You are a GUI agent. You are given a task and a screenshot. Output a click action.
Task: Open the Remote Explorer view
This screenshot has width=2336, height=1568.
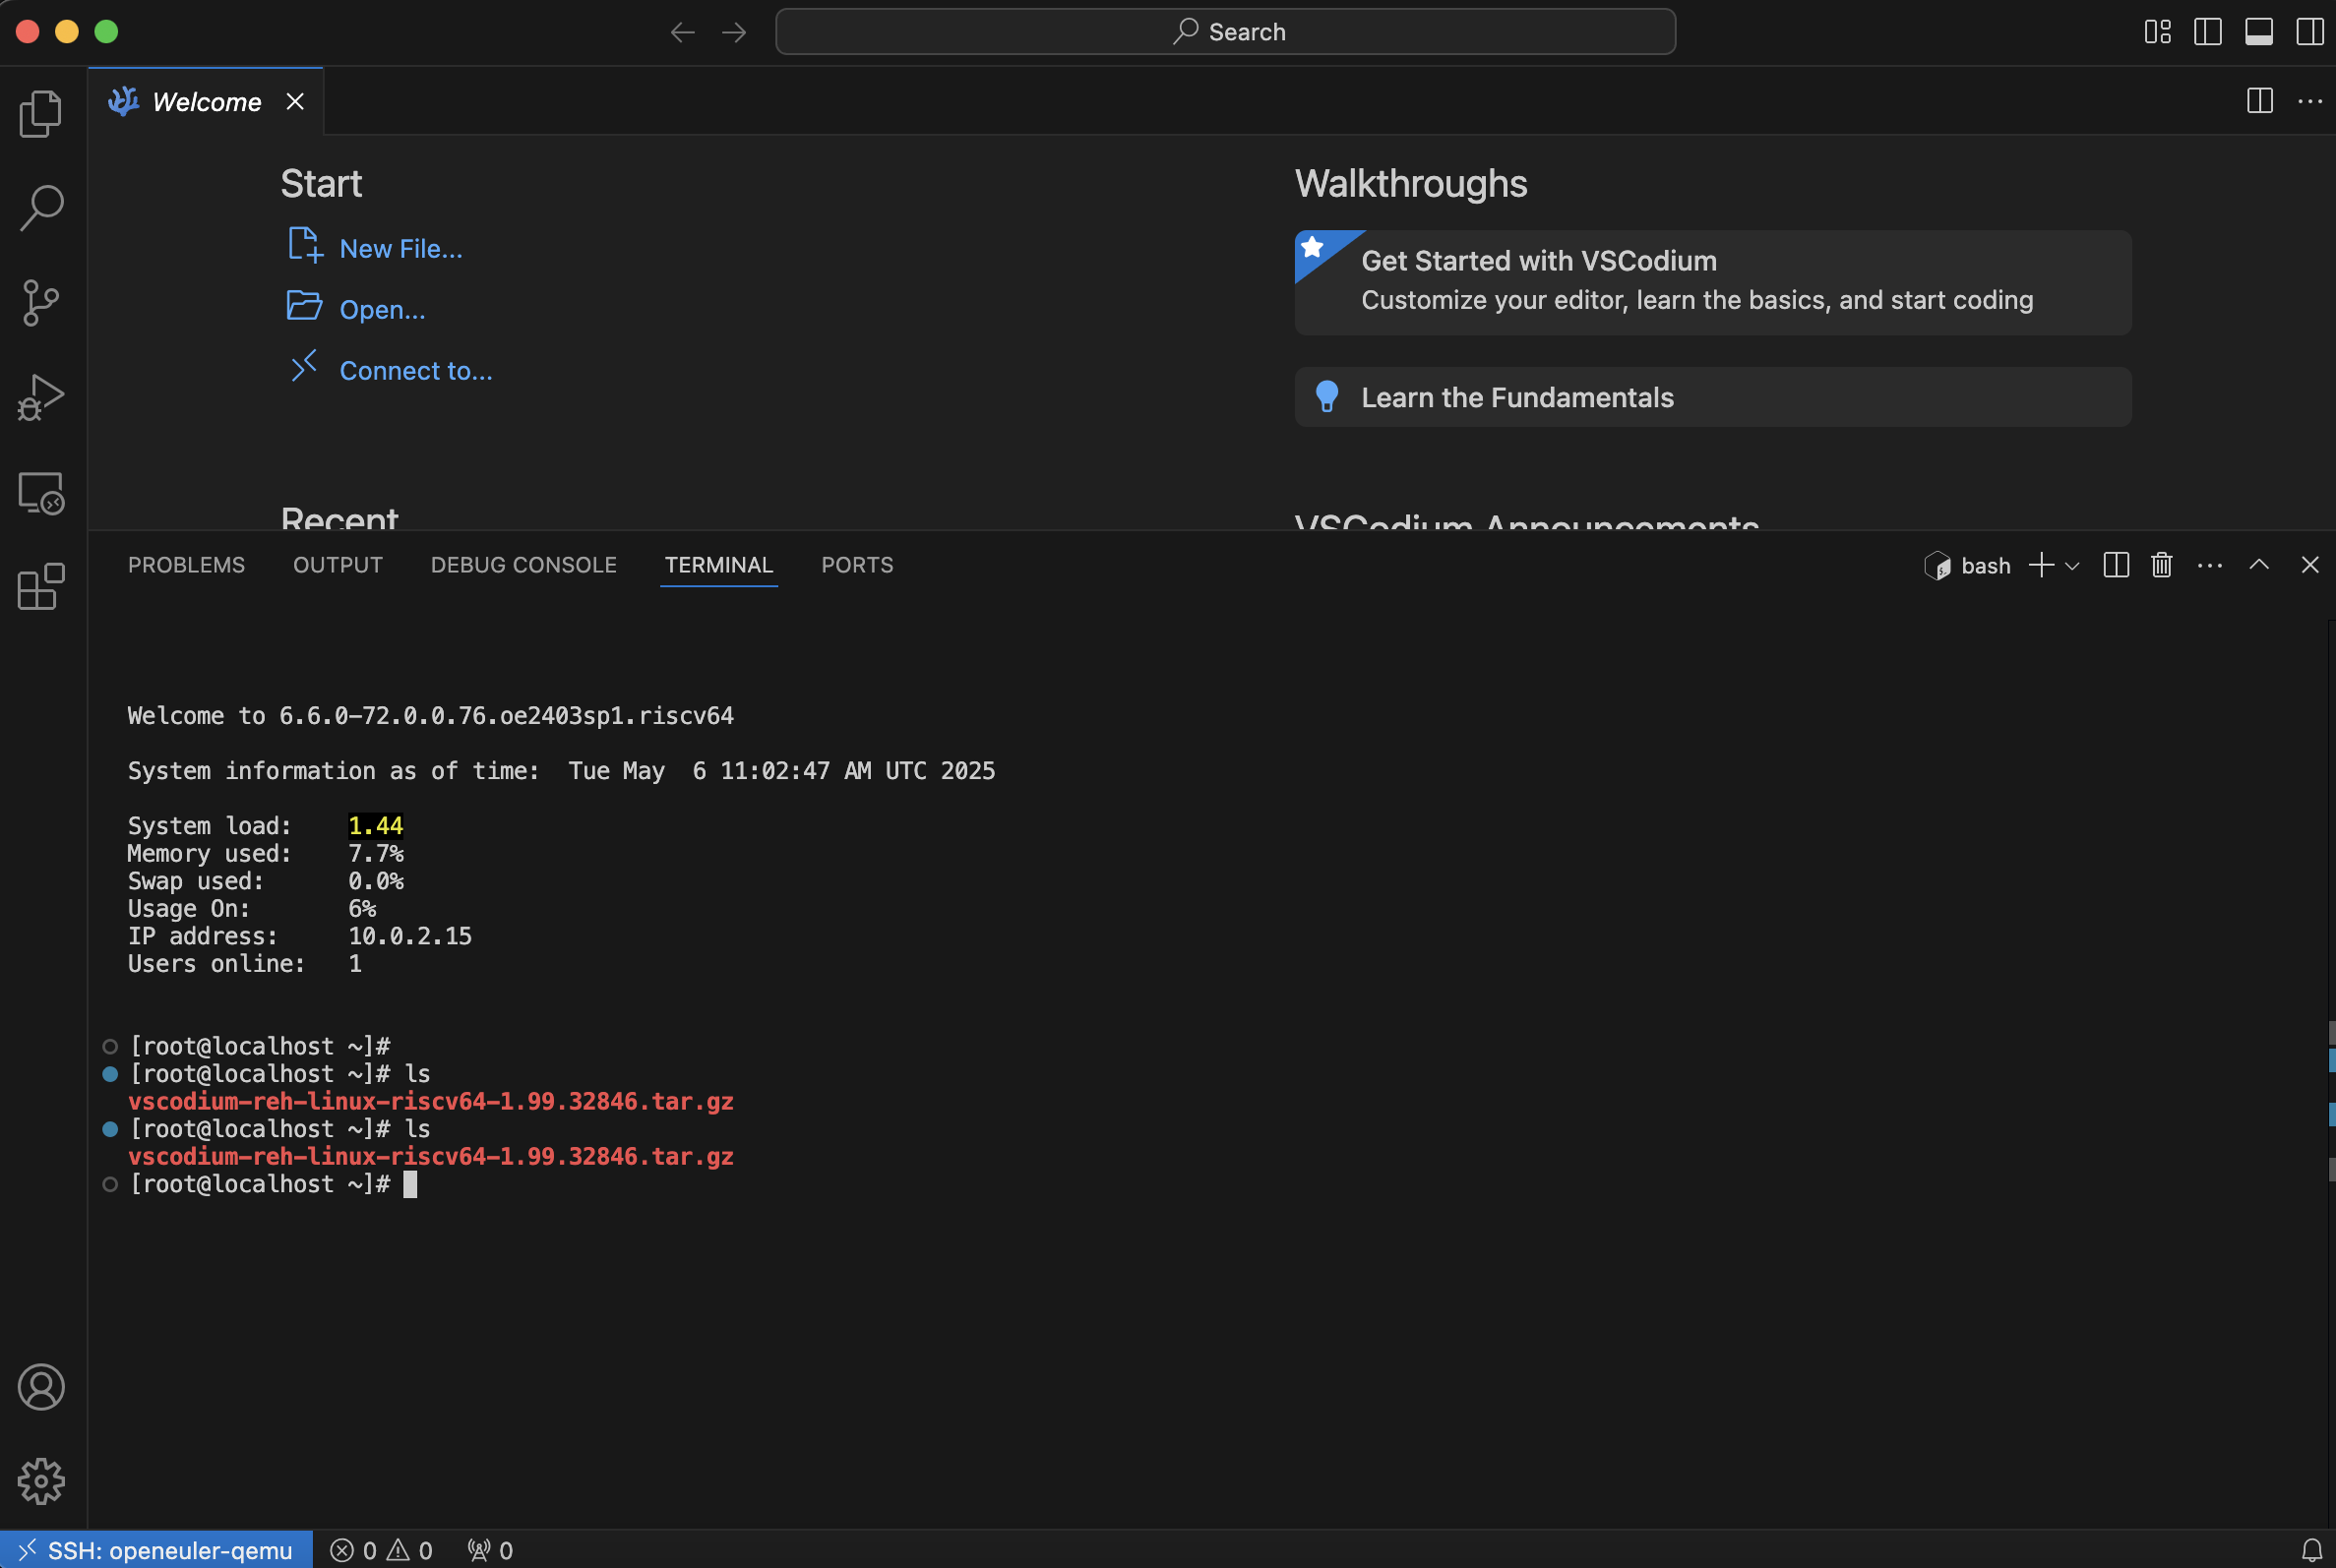click(x=41, y=493)
